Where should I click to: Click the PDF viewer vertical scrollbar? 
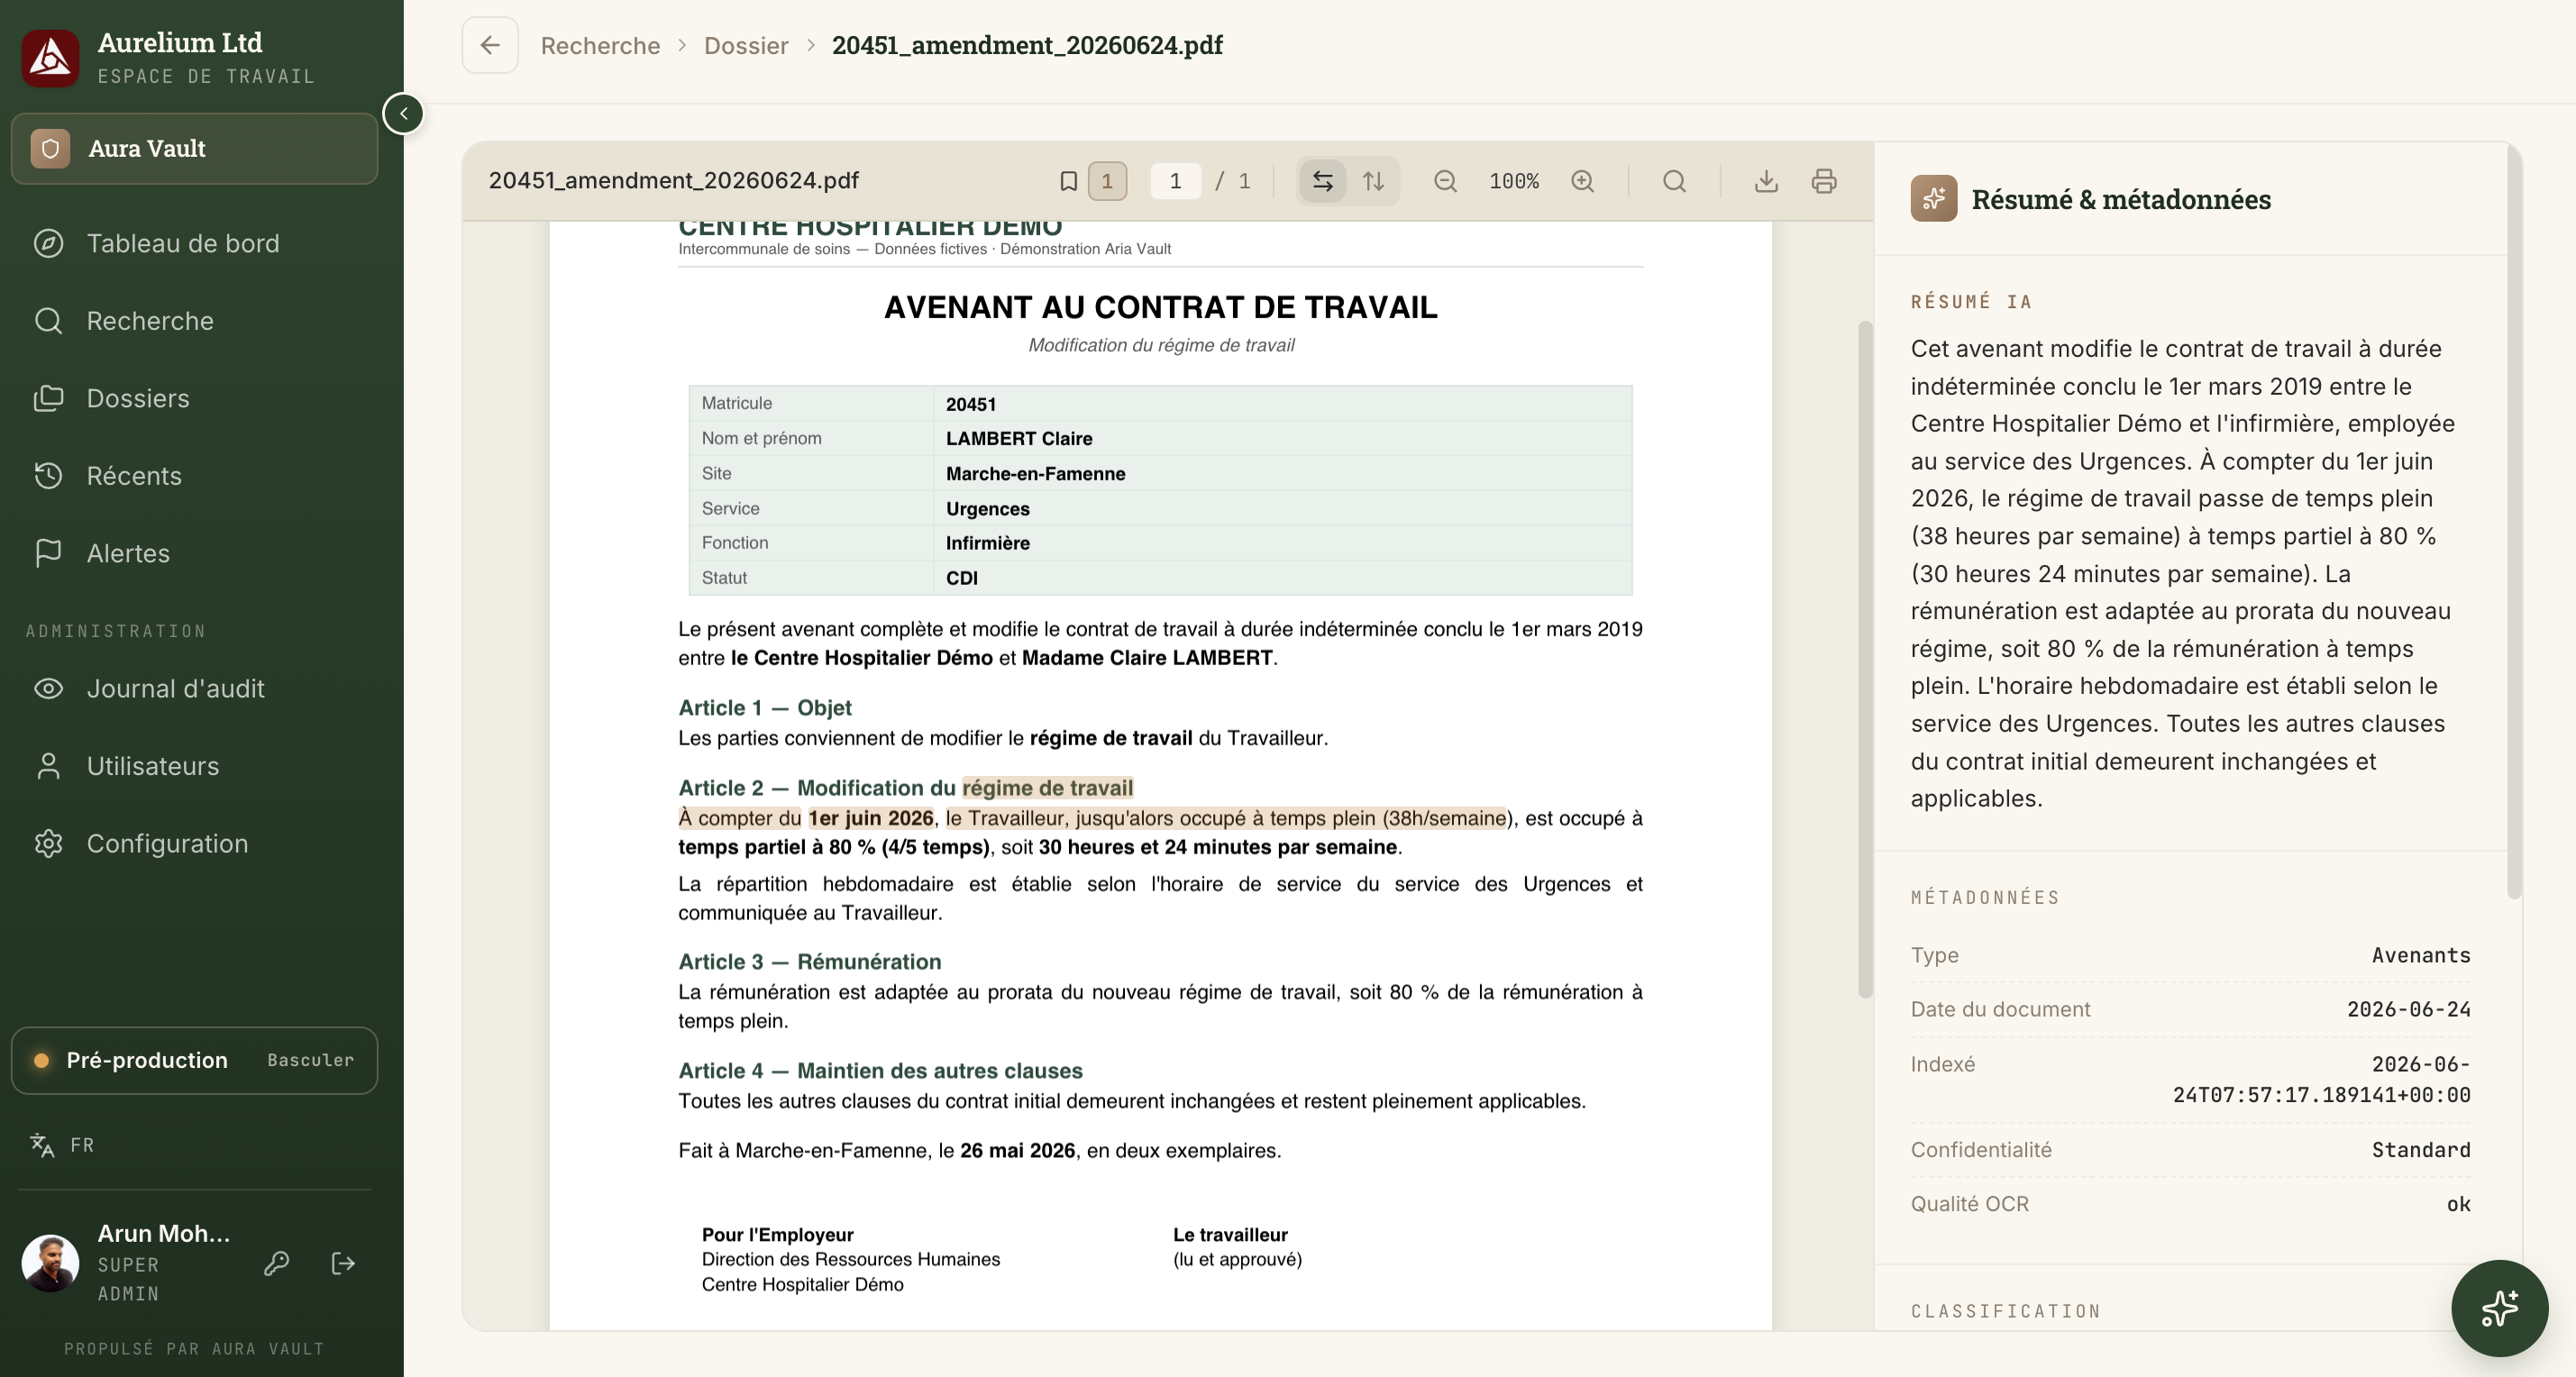click(1865, 658)
